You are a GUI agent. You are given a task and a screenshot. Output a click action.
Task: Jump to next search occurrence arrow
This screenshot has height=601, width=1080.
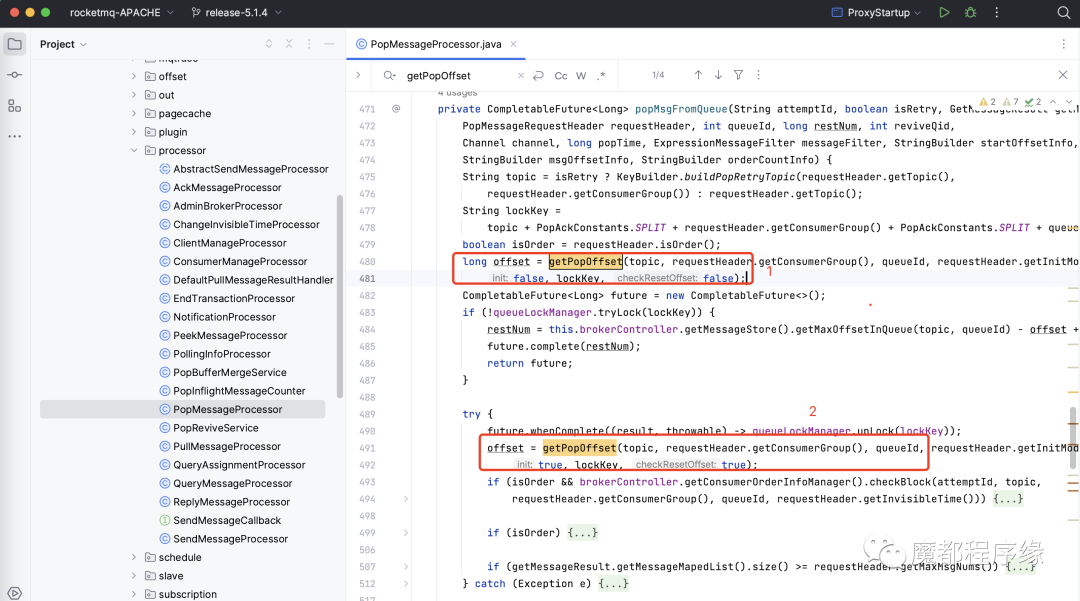tap(718, 75)
